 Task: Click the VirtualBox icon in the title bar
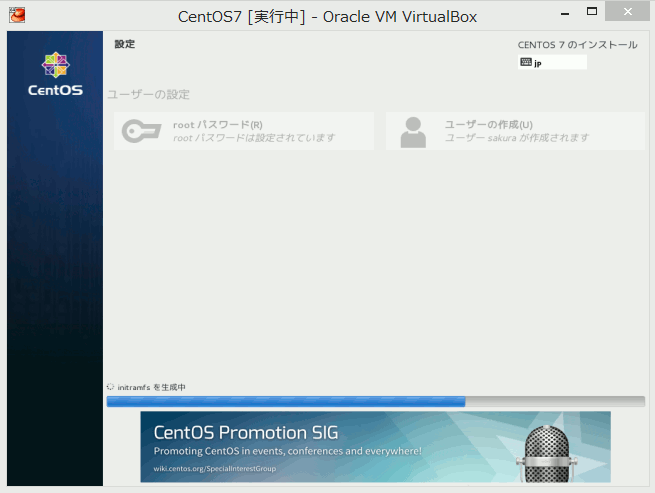pos(17,16)
